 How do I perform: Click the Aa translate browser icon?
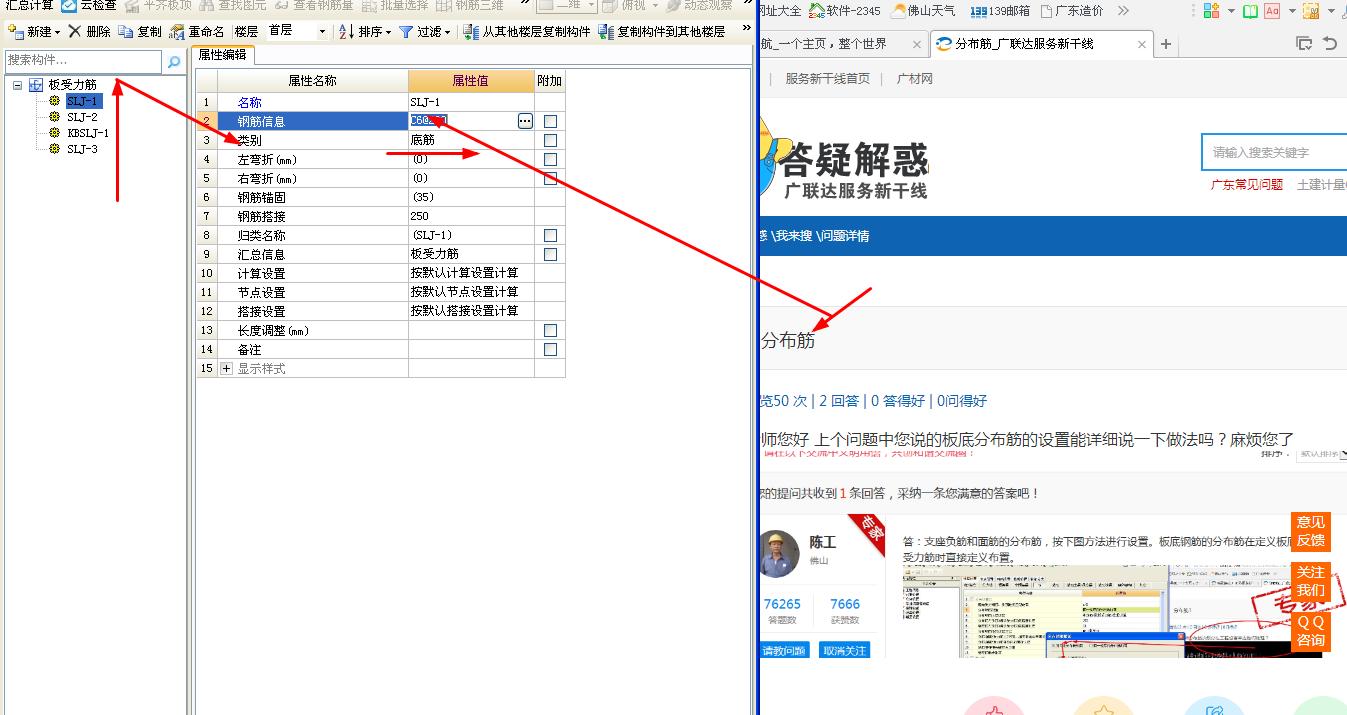pos(1272,11)
